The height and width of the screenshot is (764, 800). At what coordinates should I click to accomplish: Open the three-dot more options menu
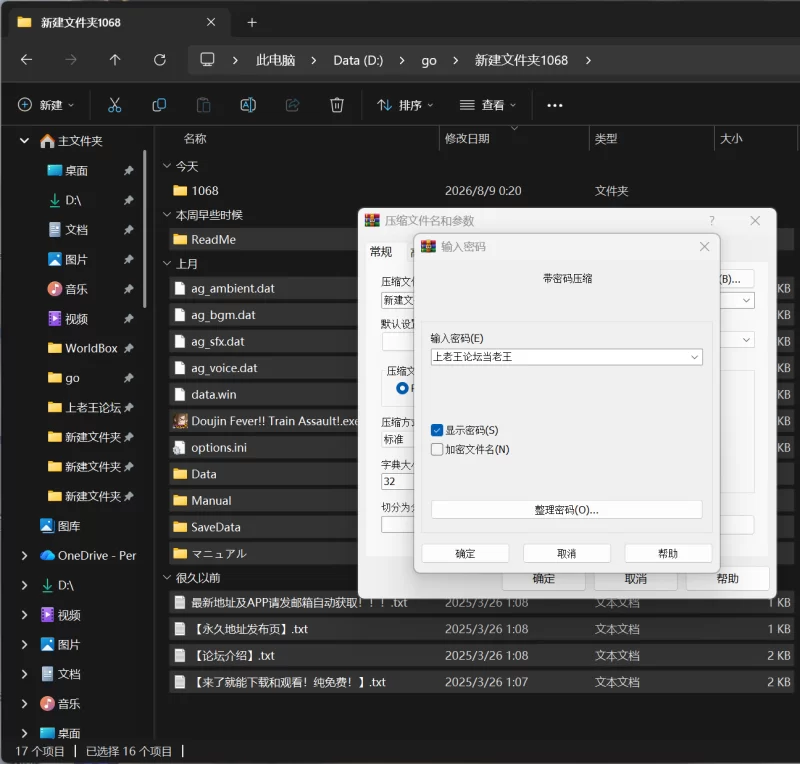click(x=555, y=105)
